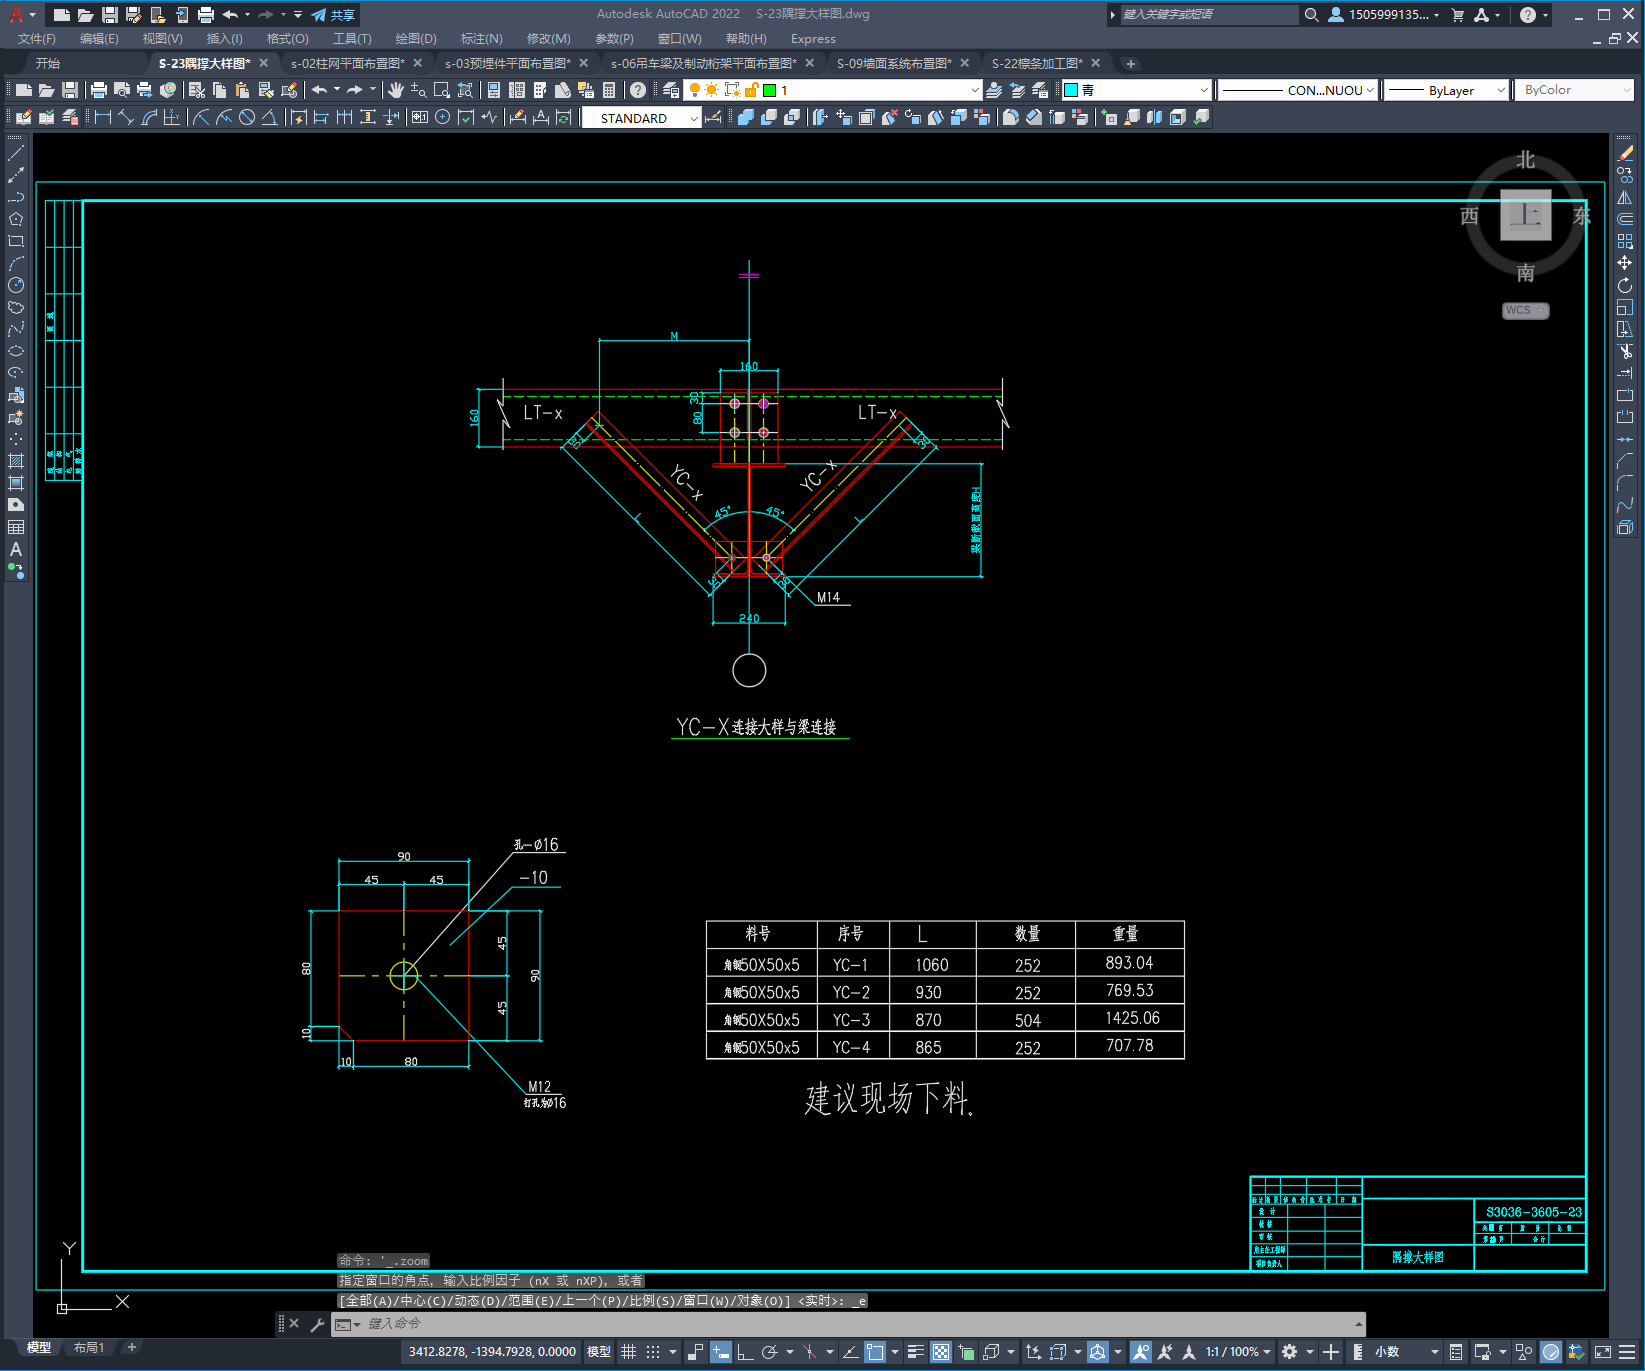Click the Cut scissors icon in standard toolbar

(x=196, y=90)
